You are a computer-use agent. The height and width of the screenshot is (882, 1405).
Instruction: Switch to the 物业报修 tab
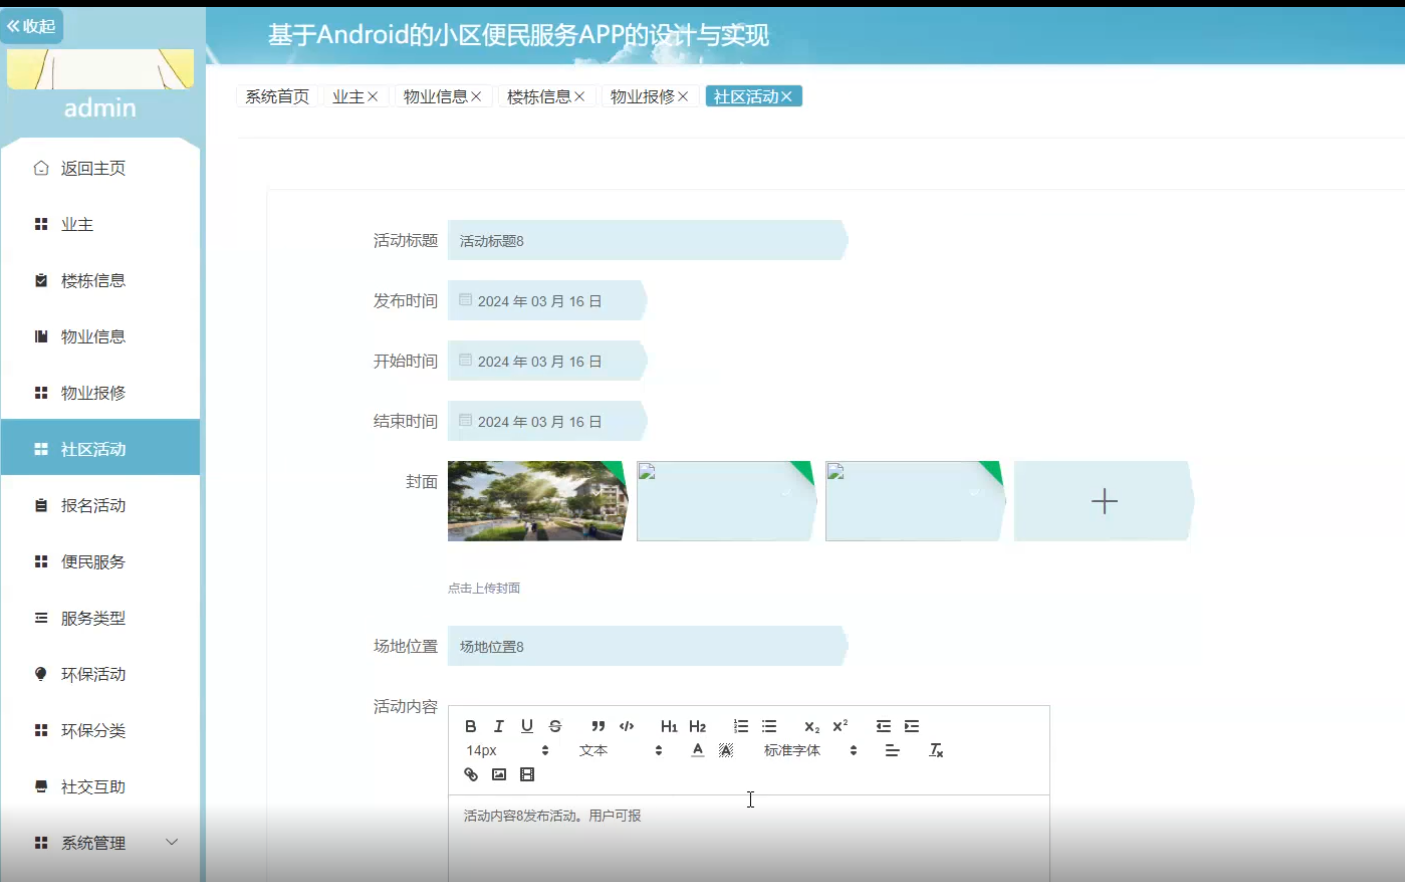coord(642,96)
